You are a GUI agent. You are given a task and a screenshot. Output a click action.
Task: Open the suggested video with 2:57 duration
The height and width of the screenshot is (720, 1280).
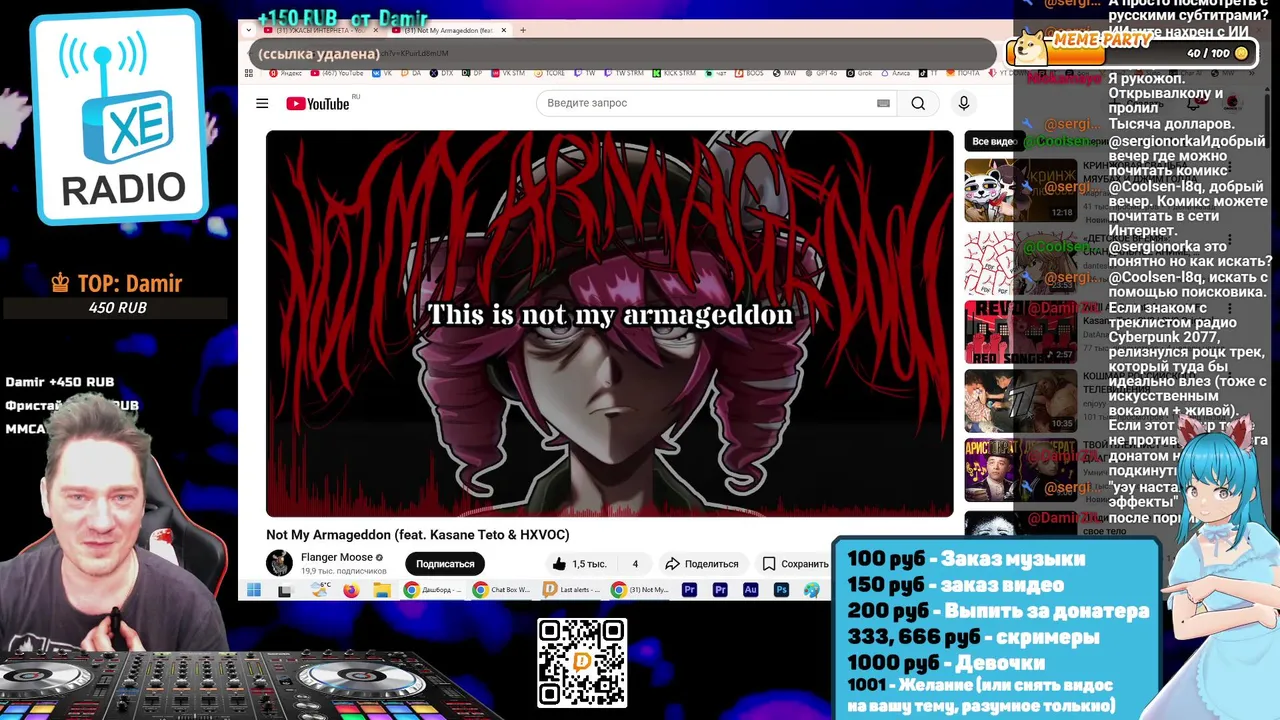pos(1021,332)
